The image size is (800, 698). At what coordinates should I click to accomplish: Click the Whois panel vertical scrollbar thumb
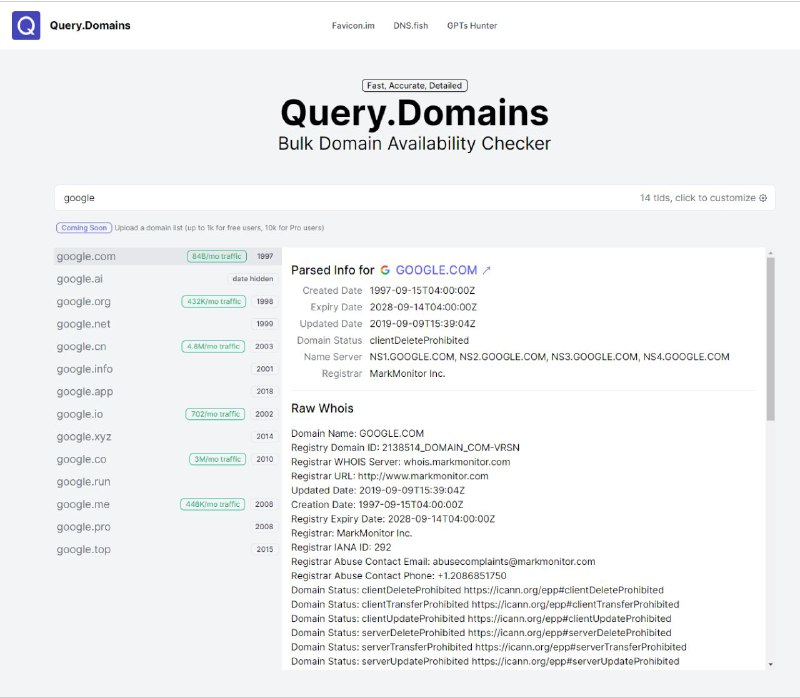[770, 339]
